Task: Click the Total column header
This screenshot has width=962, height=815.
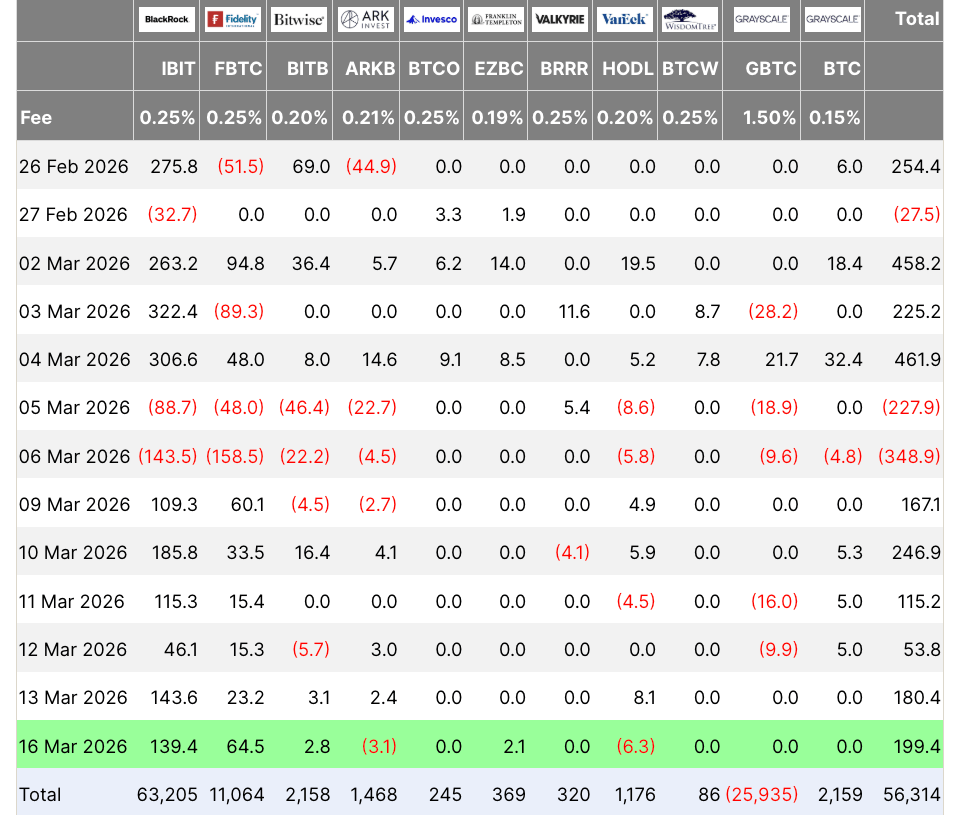Action: coord(916,19)
